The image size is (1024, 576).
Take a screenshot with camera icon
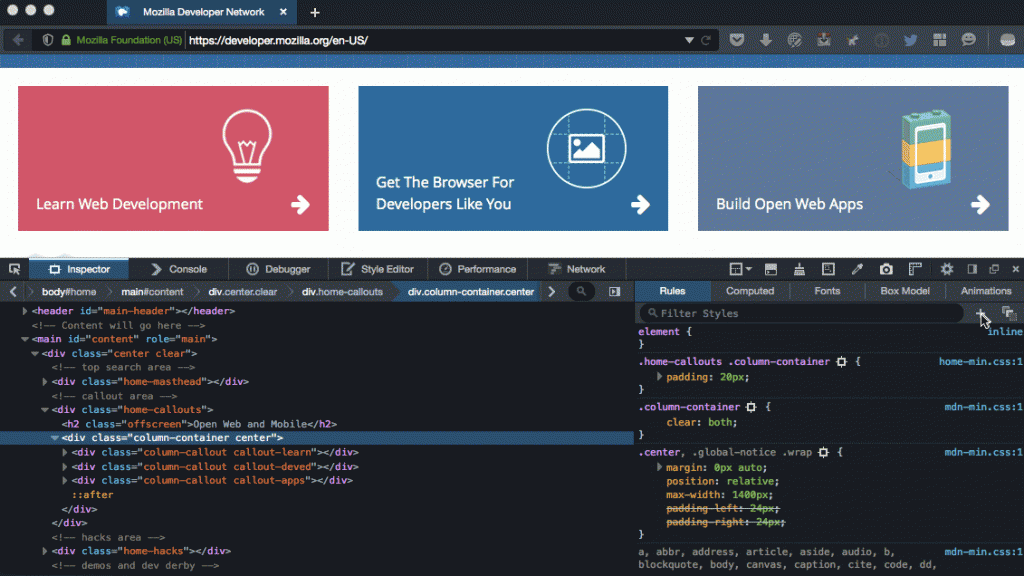coord(886,269)
